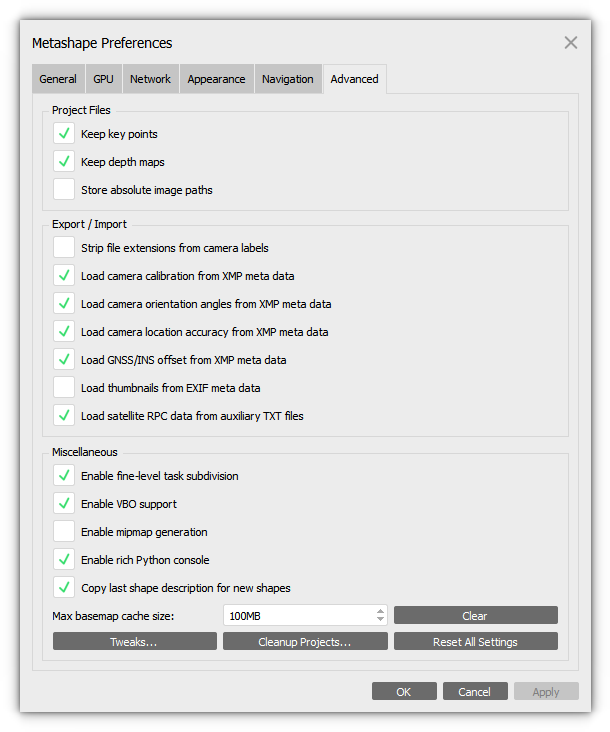
Task: Clear the basemap cache
Action: [476, 616]
